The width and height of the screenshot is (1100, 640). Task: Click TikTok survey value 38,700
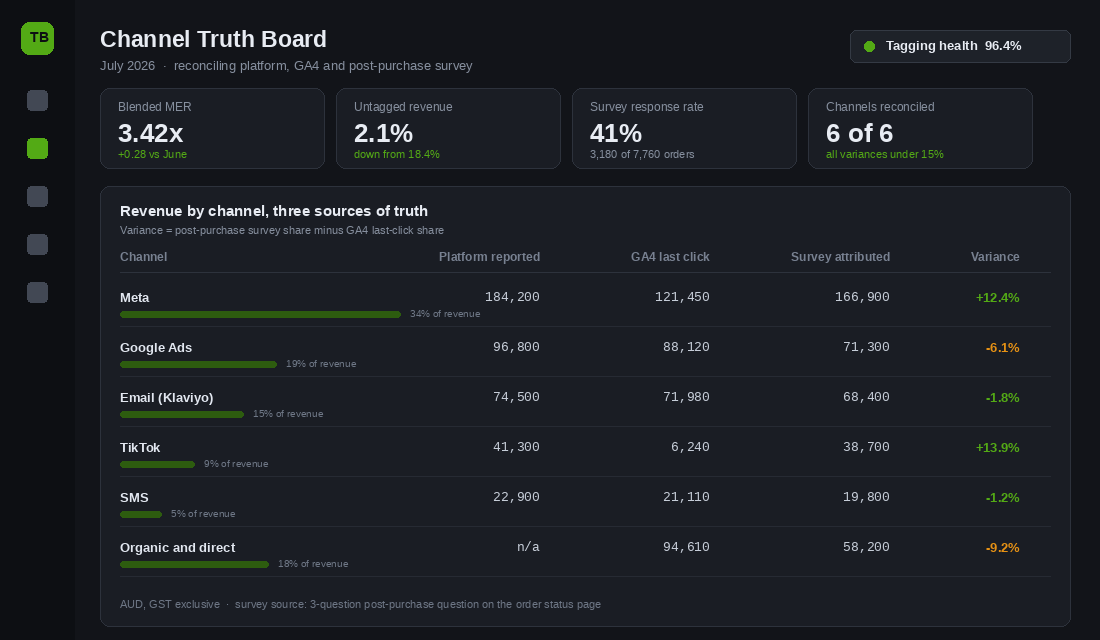(866, 447)
